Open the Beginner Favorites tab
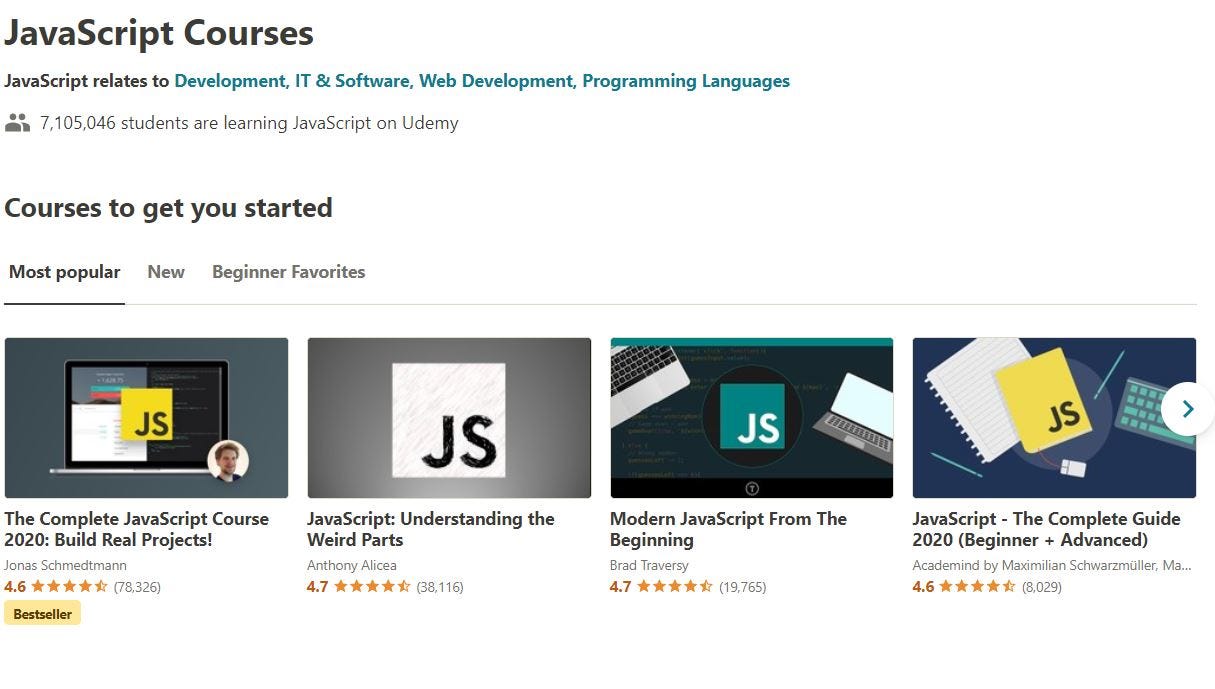 point(288,272)
